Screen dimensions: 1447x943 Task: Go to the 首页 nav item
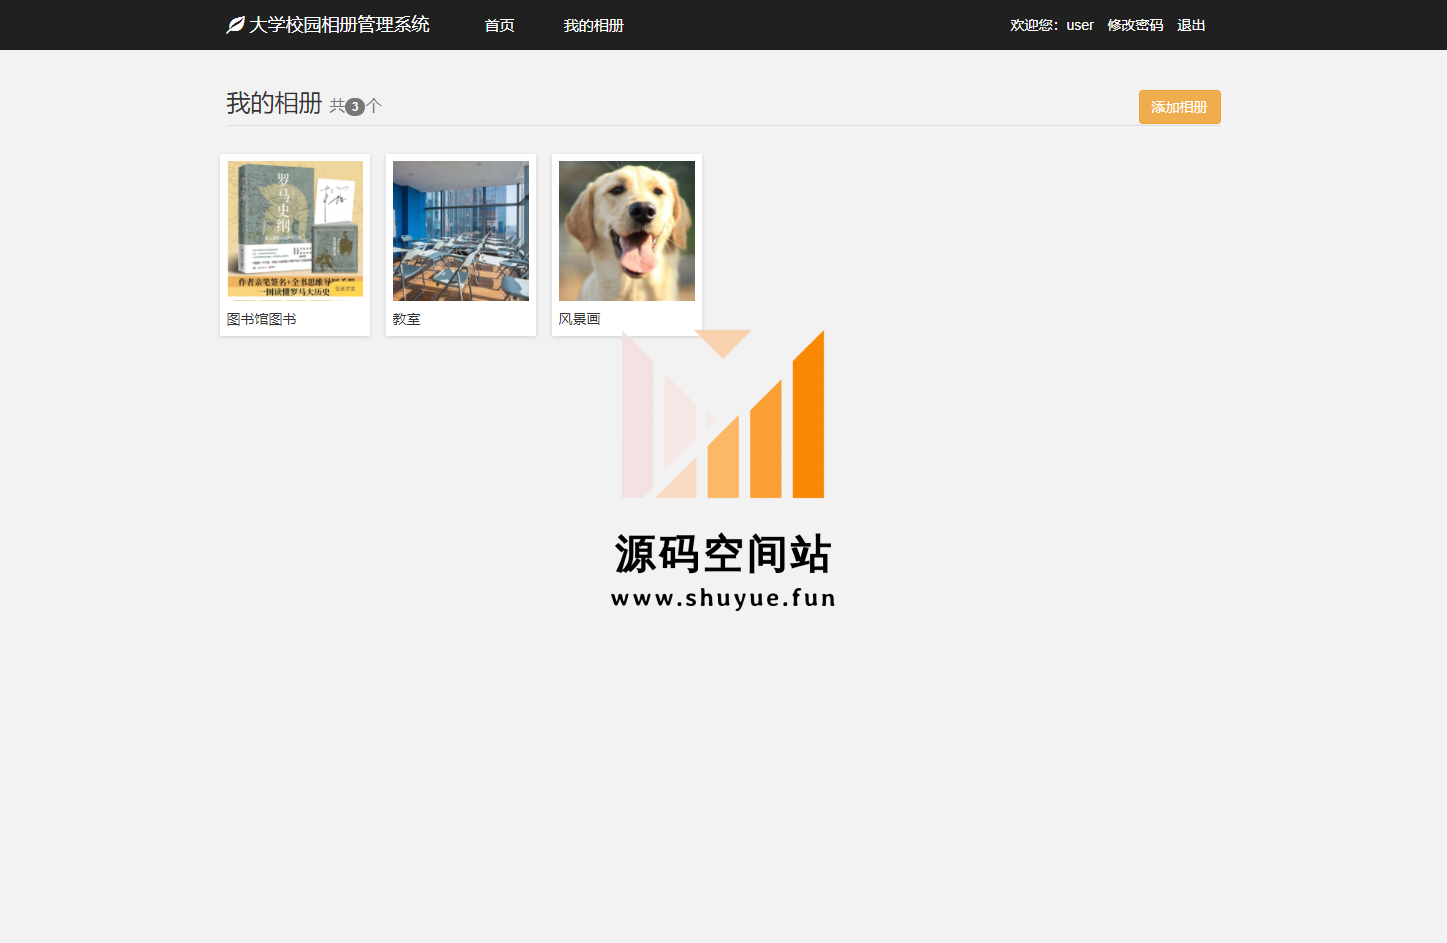tap(500, 25)
